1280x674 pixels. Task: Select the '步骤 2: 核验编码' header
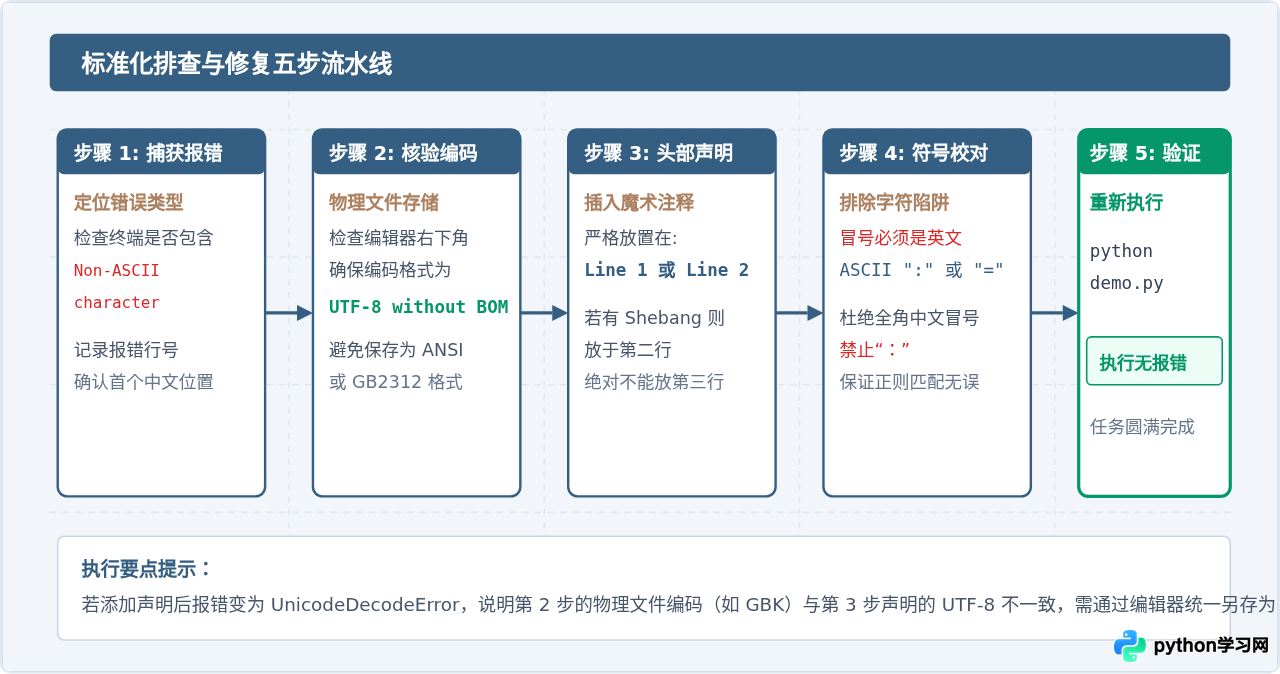tap(416, 152)
